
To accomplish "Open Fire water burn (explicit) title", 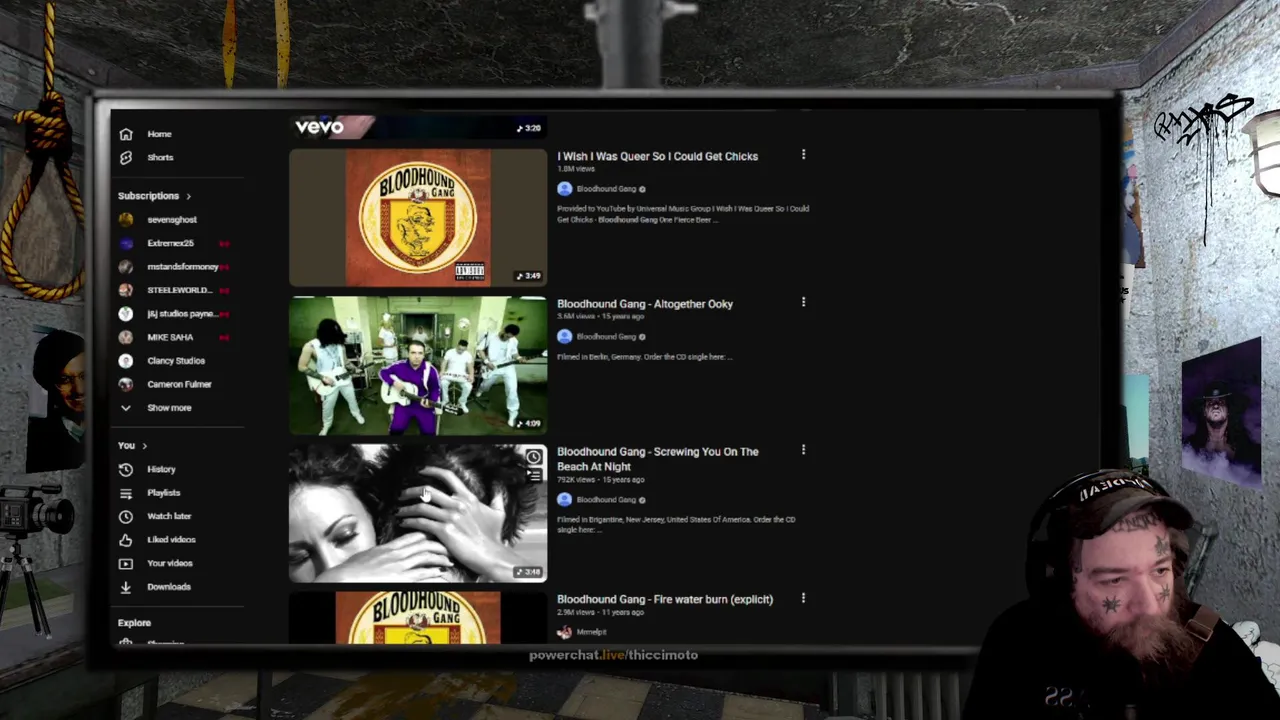I will pyautogui.click(x=665, y=599).
